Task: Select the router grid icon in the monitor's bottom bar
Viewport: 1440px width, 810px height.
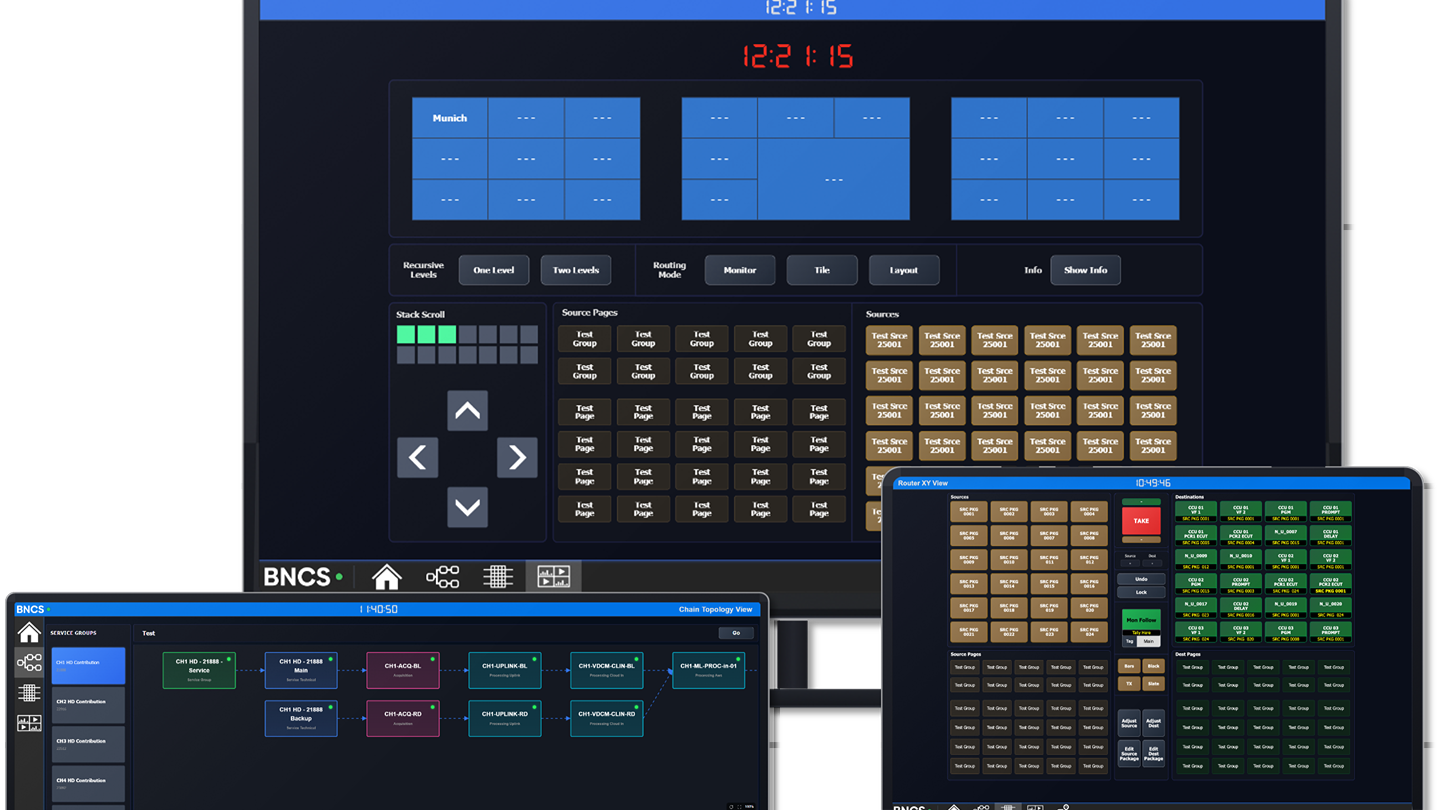Action: coord(498,577)
